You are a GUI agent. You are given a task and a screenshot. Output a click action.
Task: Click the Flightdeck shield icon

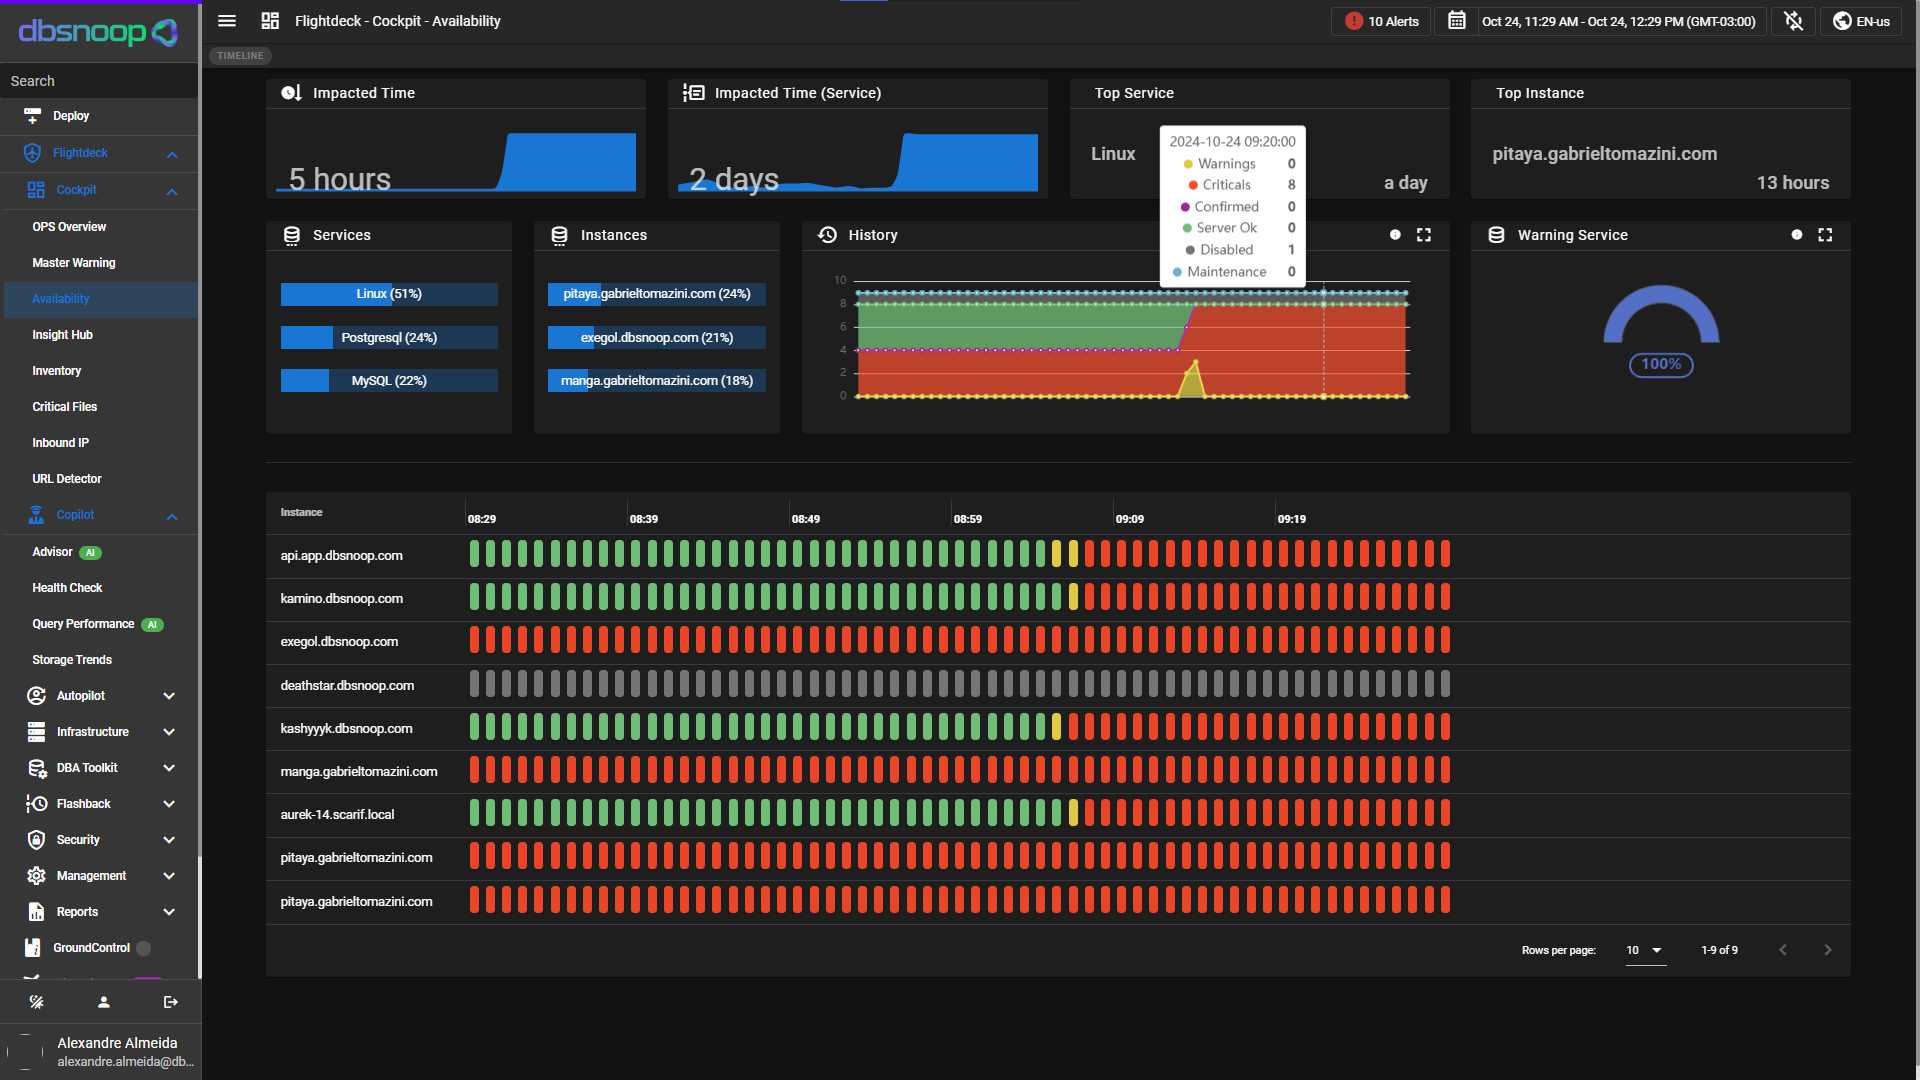[32, 153]
